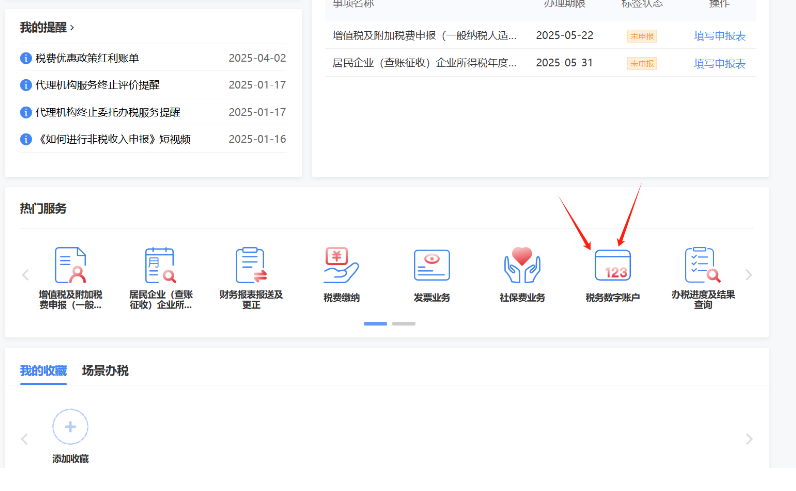Click 增值税及附加税费申报(一般纳税人 task name

[424, 36]
